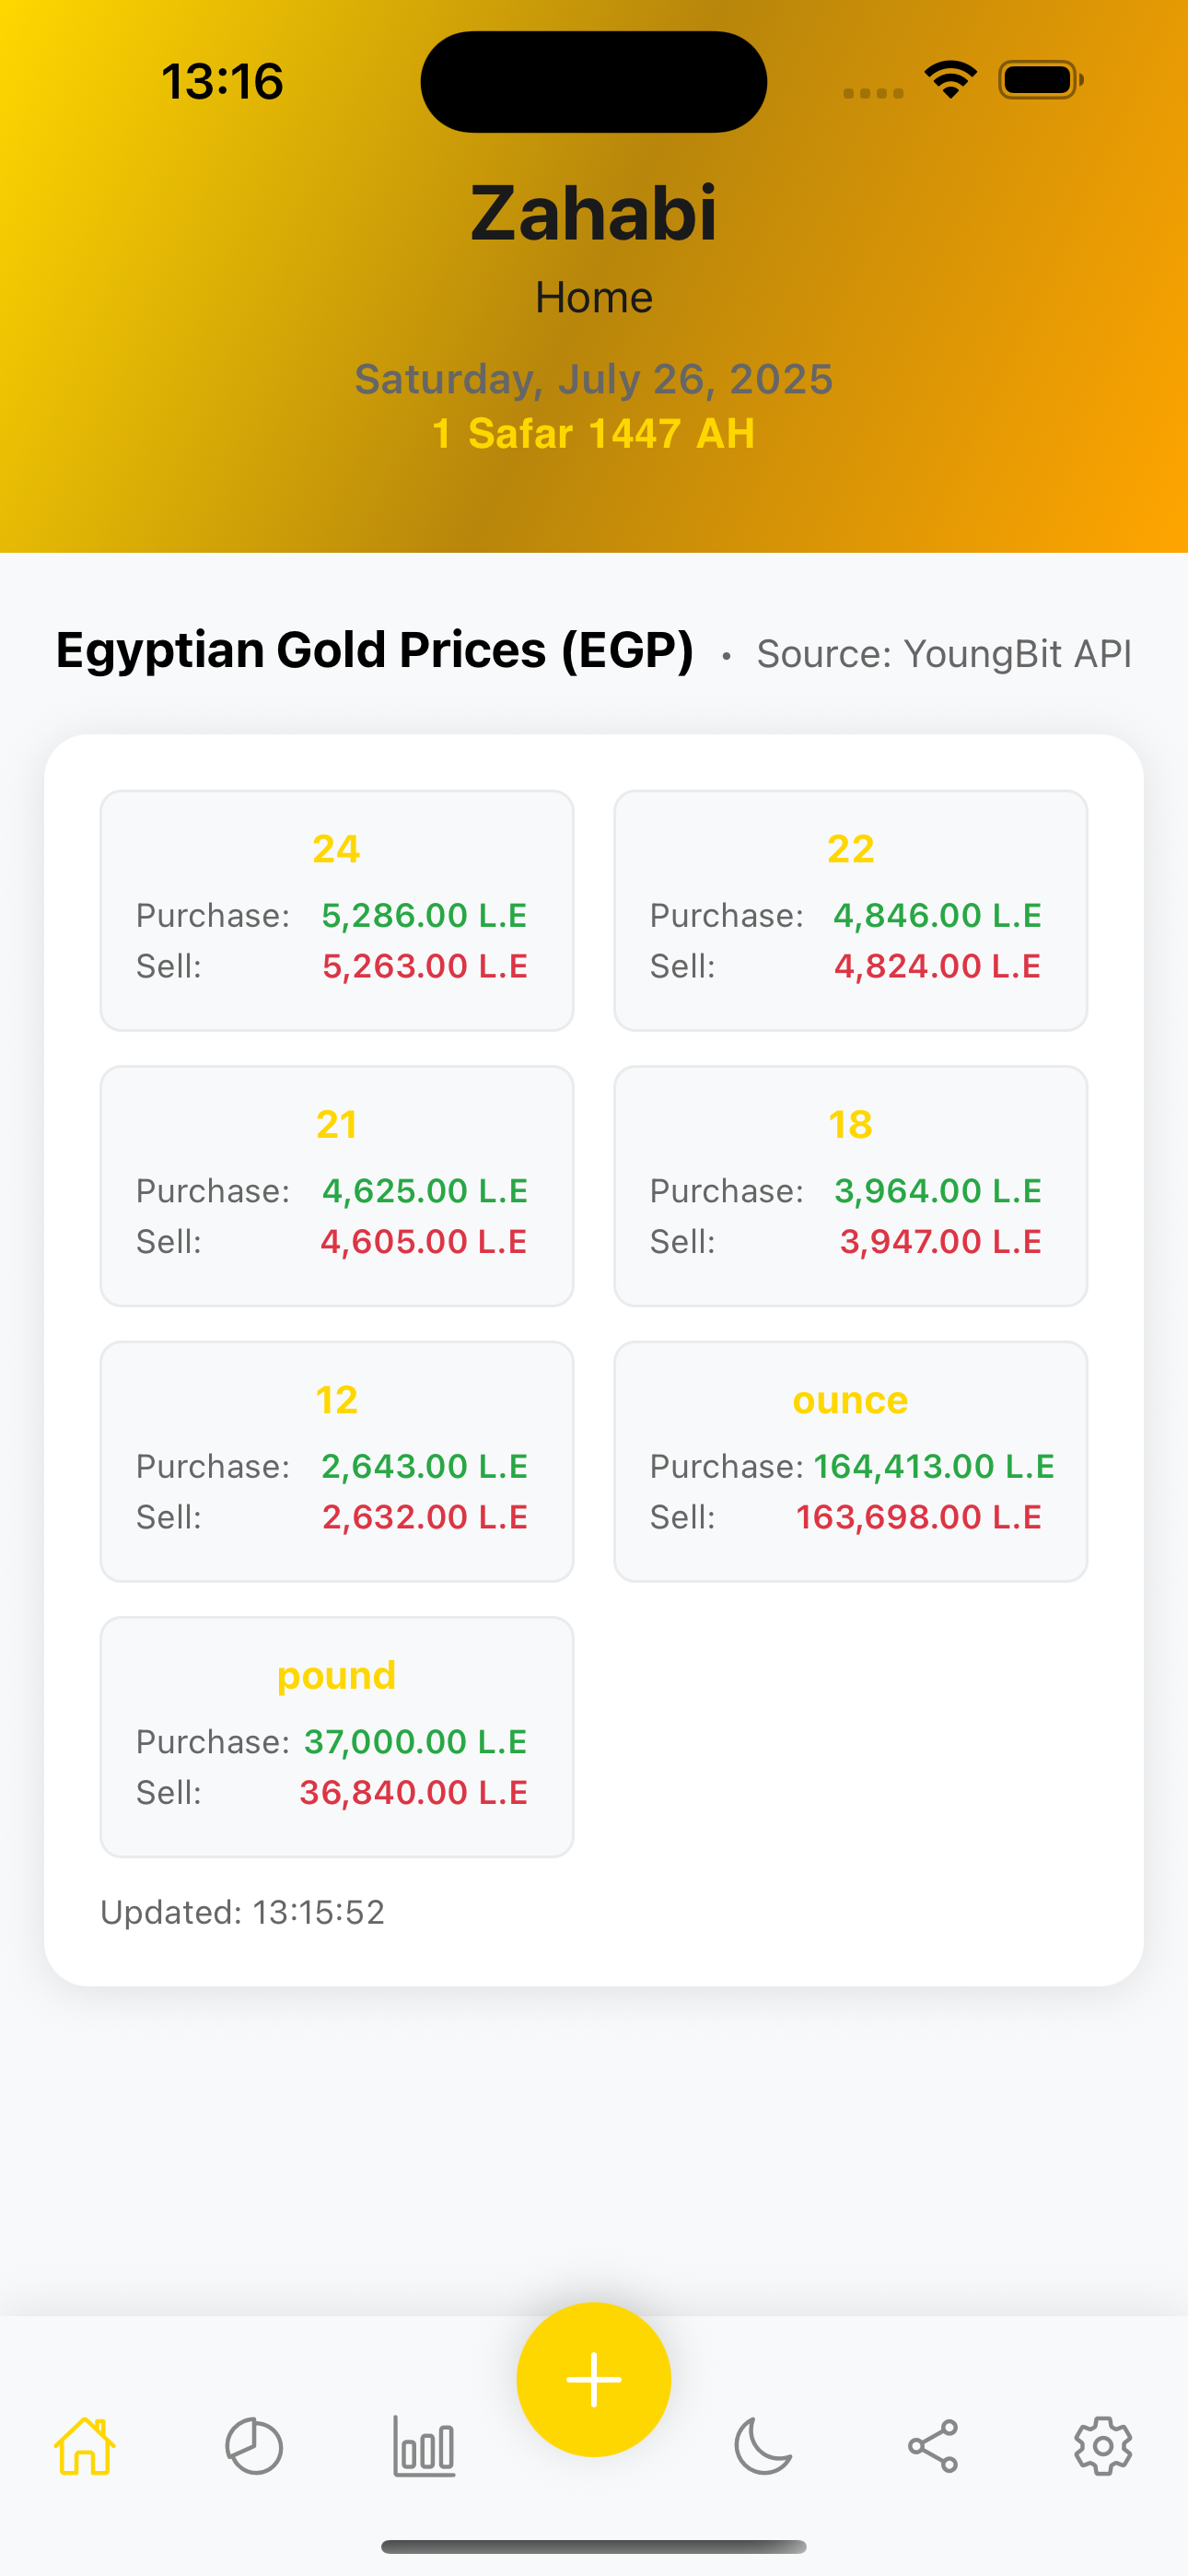Tap the Saturday, July 26, 2025 date
The width and height of the screenshot is (1188, 2576).
(594, 379)
